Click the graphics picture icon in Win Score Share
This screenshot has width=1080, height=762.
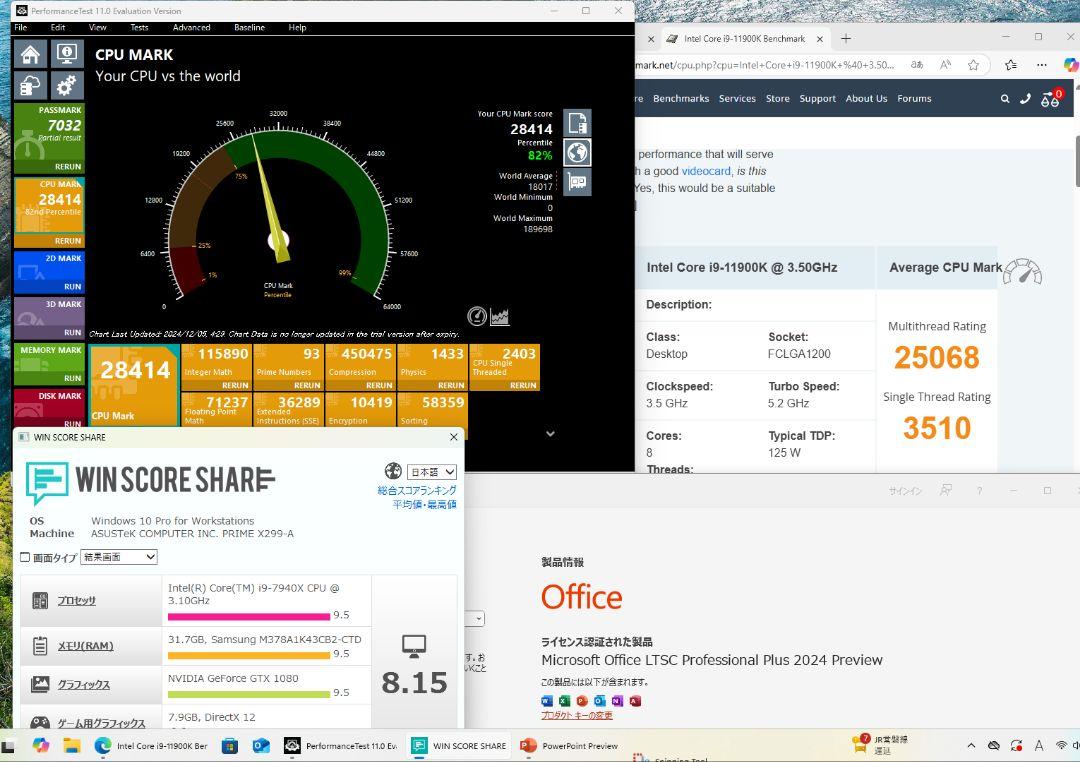40,684
